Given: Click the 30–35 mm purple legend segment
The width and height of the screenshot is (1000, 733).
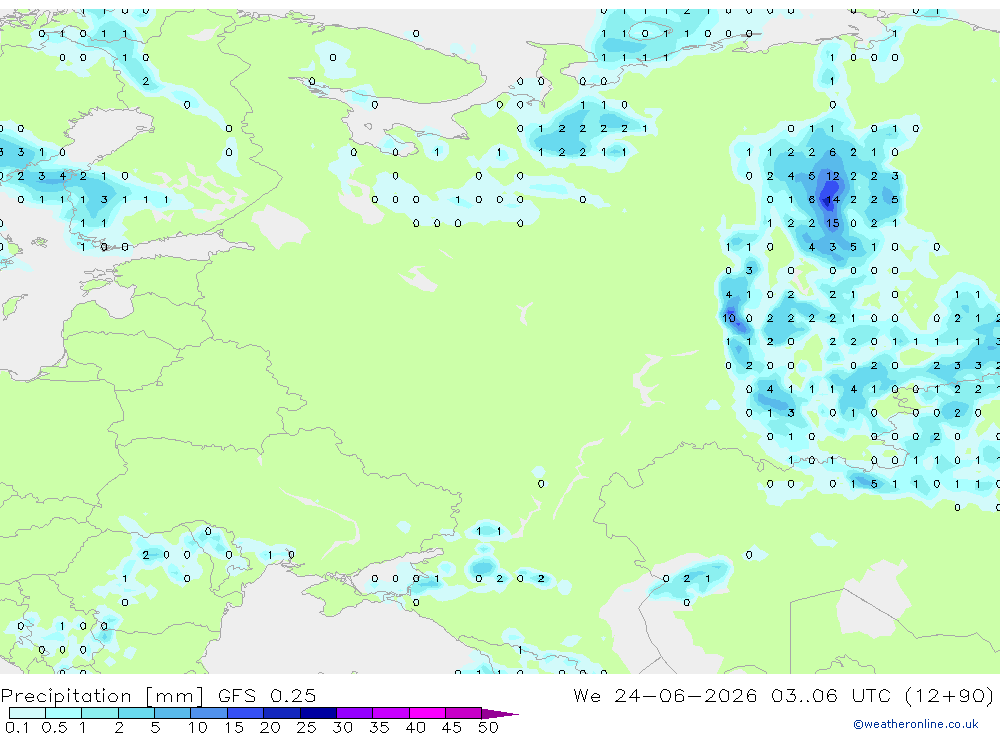Looking at the screenshot, I should 355,713.
